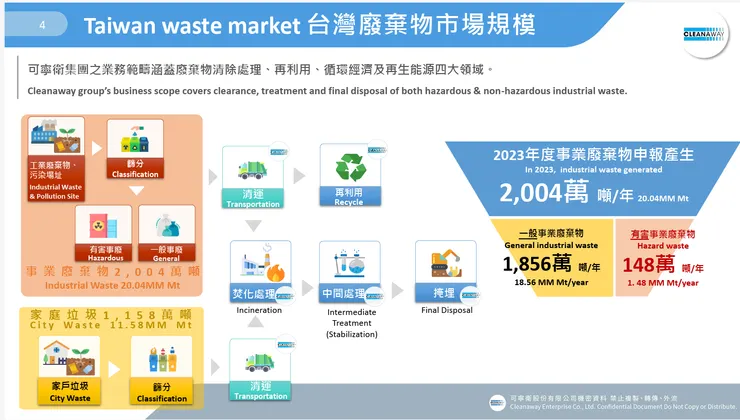
Task: Click the white arrow between City Waste and Classification
Action: tap(114, 370)
